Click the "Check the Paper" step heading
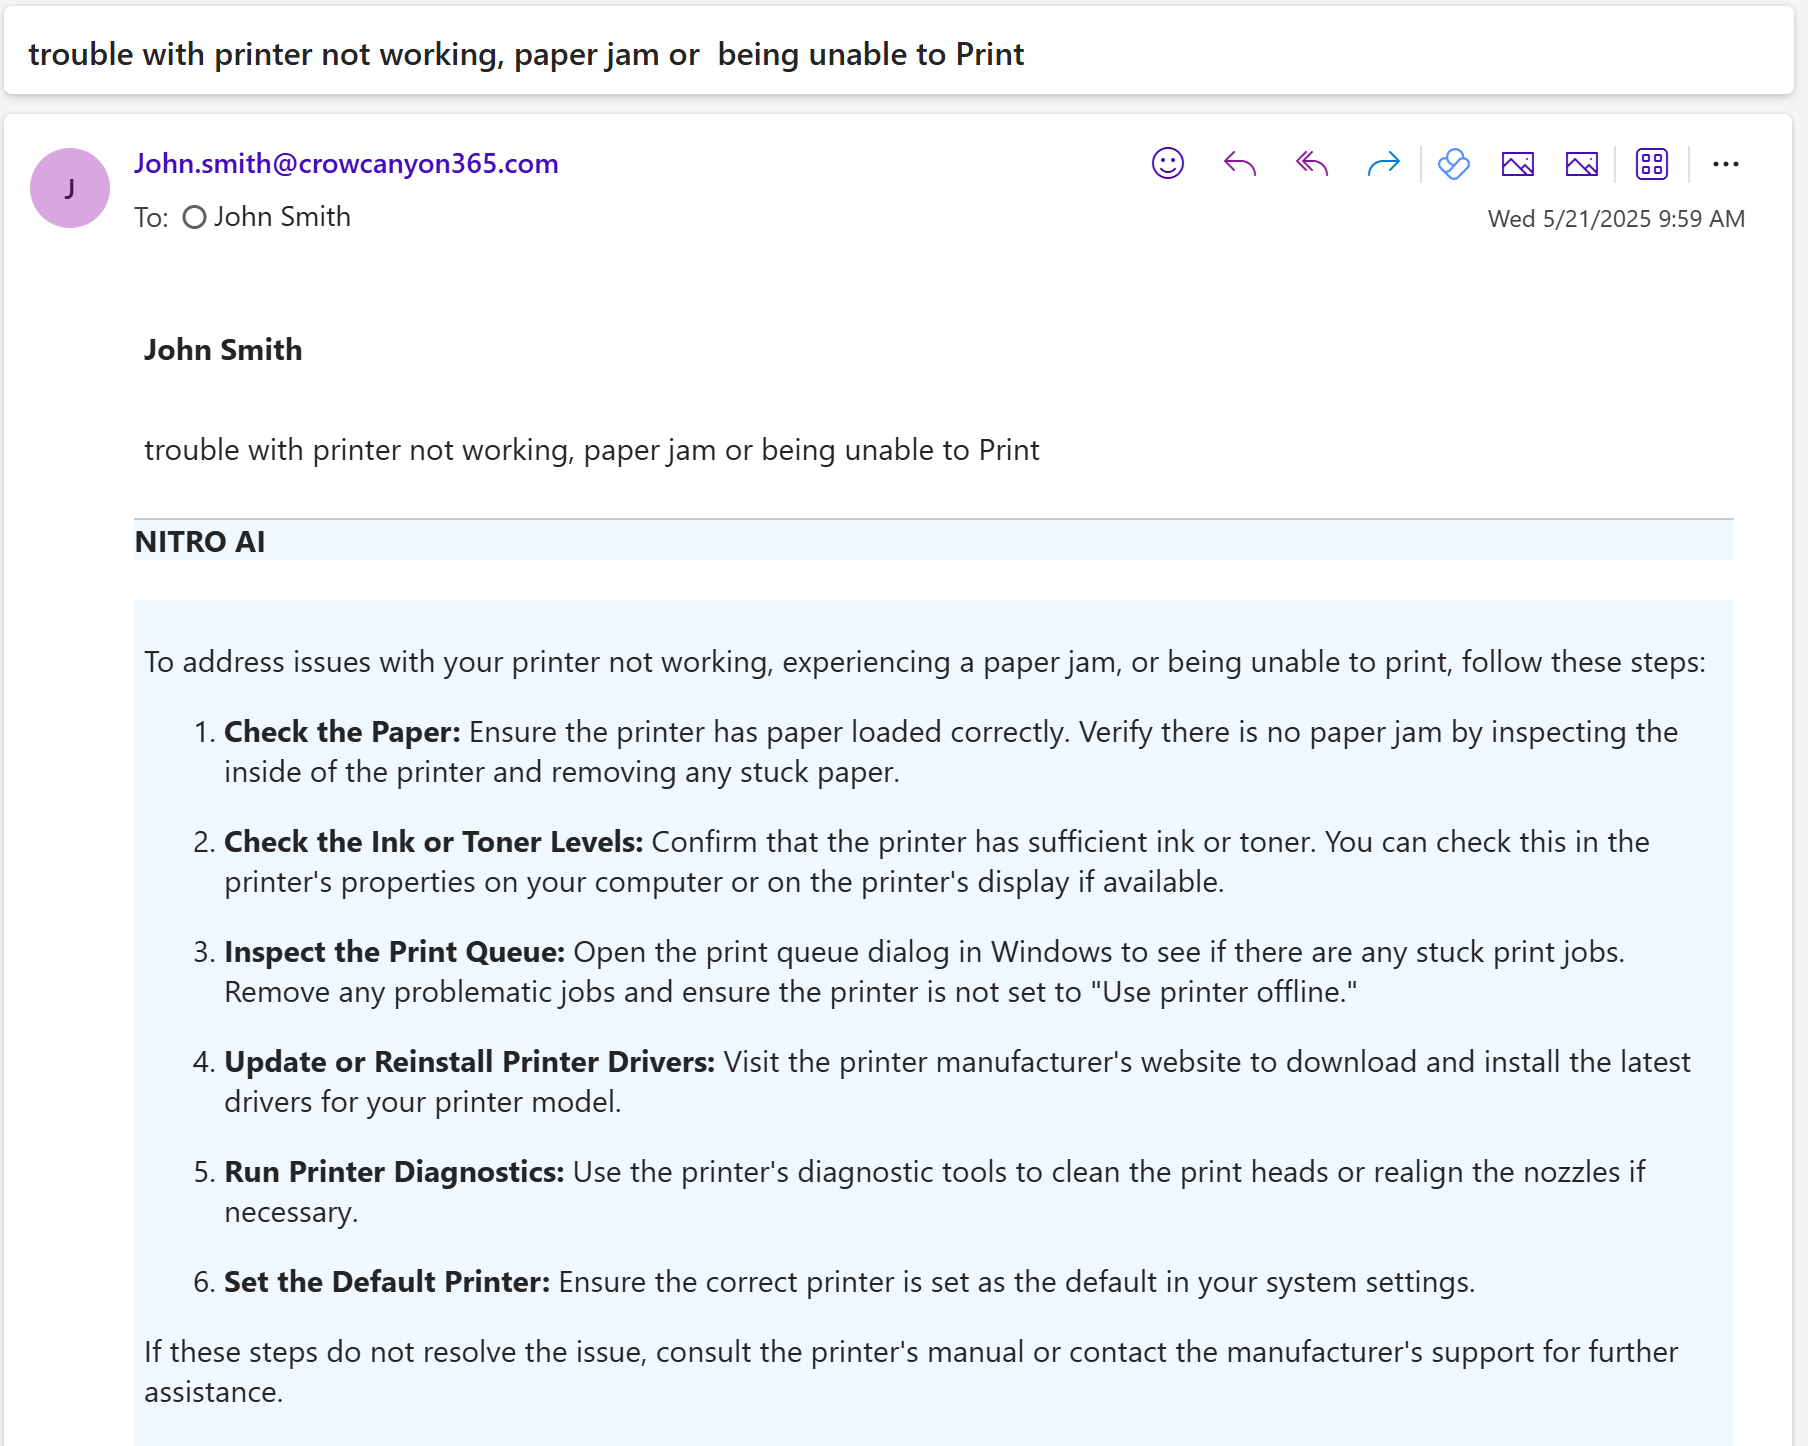 [x=342, y=732]
